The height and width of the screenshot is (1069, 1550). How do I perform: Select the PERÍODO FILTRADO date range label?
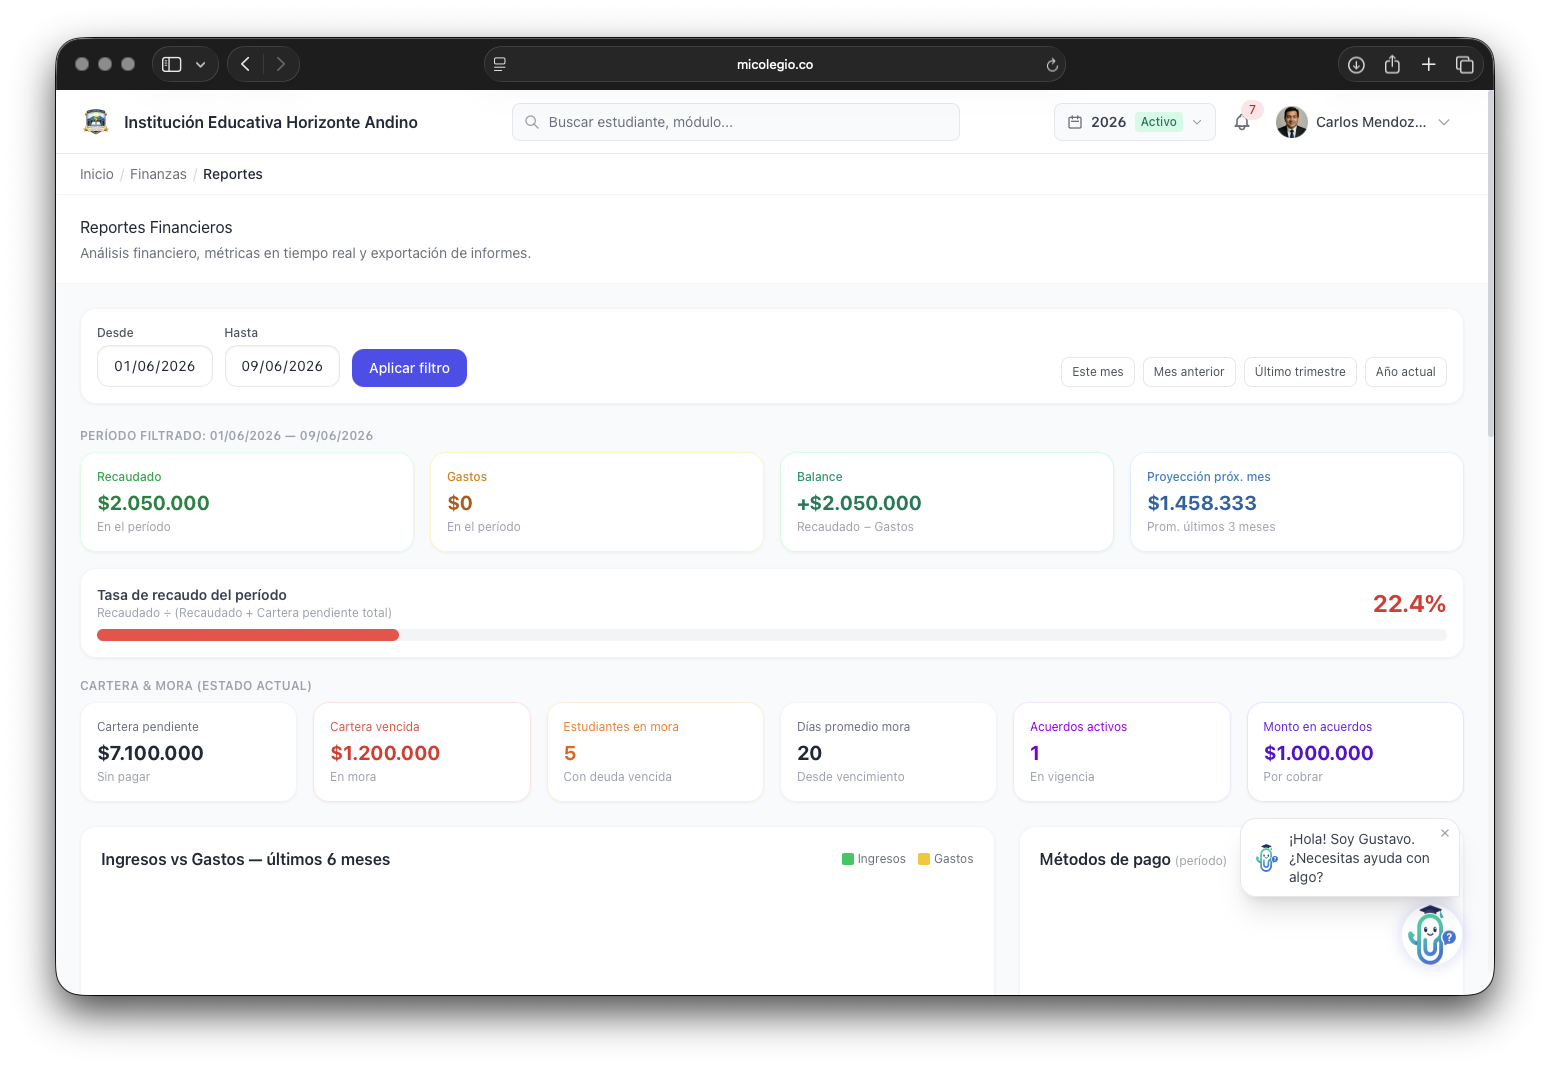227,436
